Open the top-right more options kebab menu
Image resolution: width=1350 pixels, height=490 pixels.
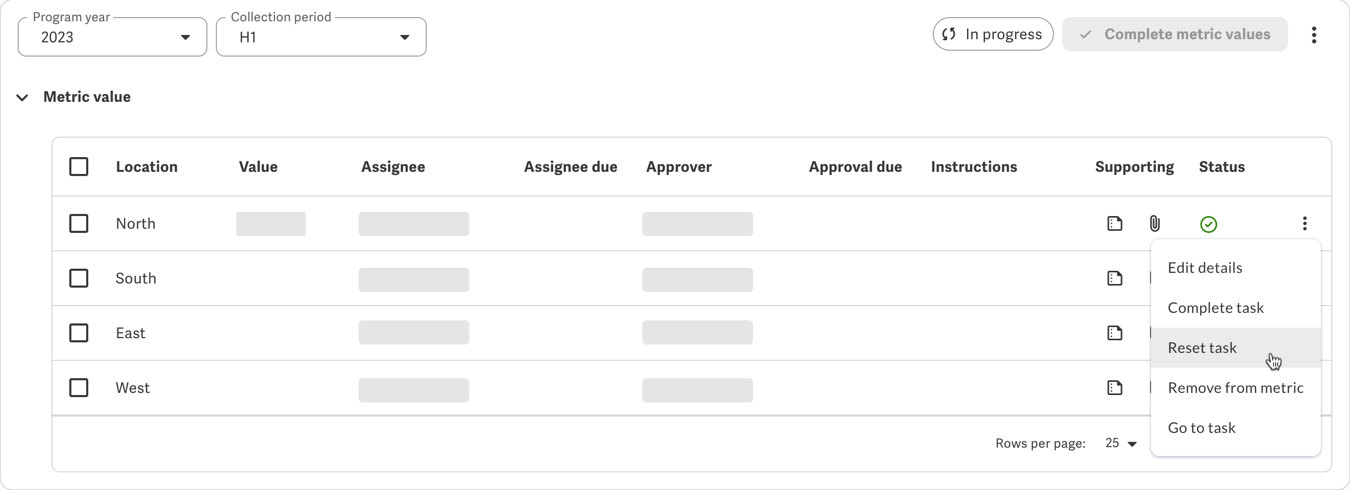pyautogui.click(x=1314, y=35)
